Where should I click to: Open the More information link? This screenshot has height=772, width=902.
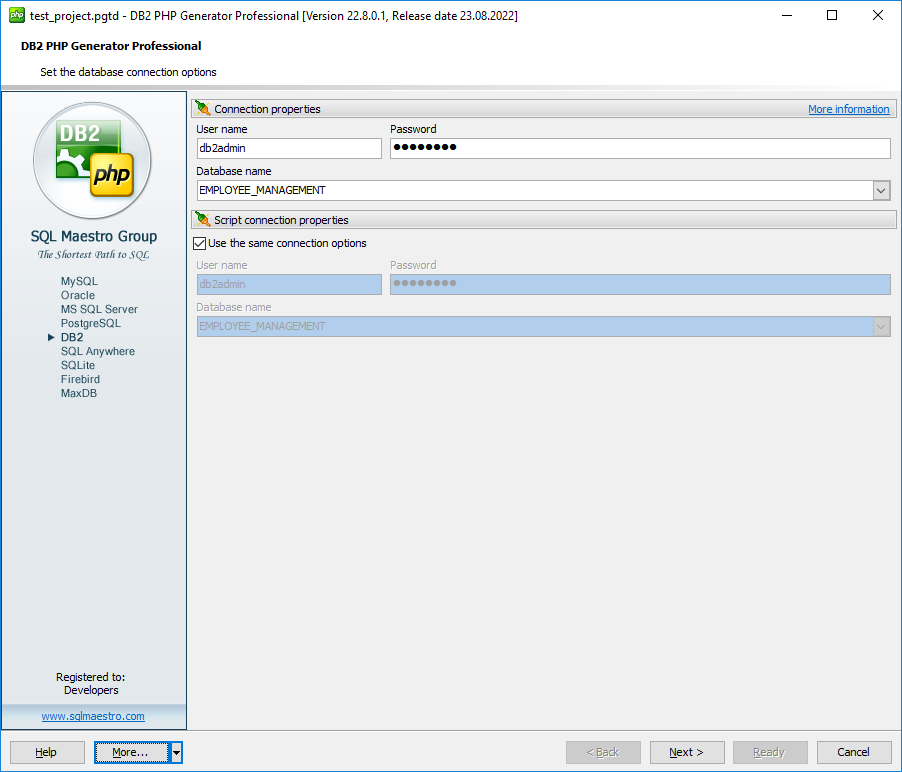coord(848,108)
